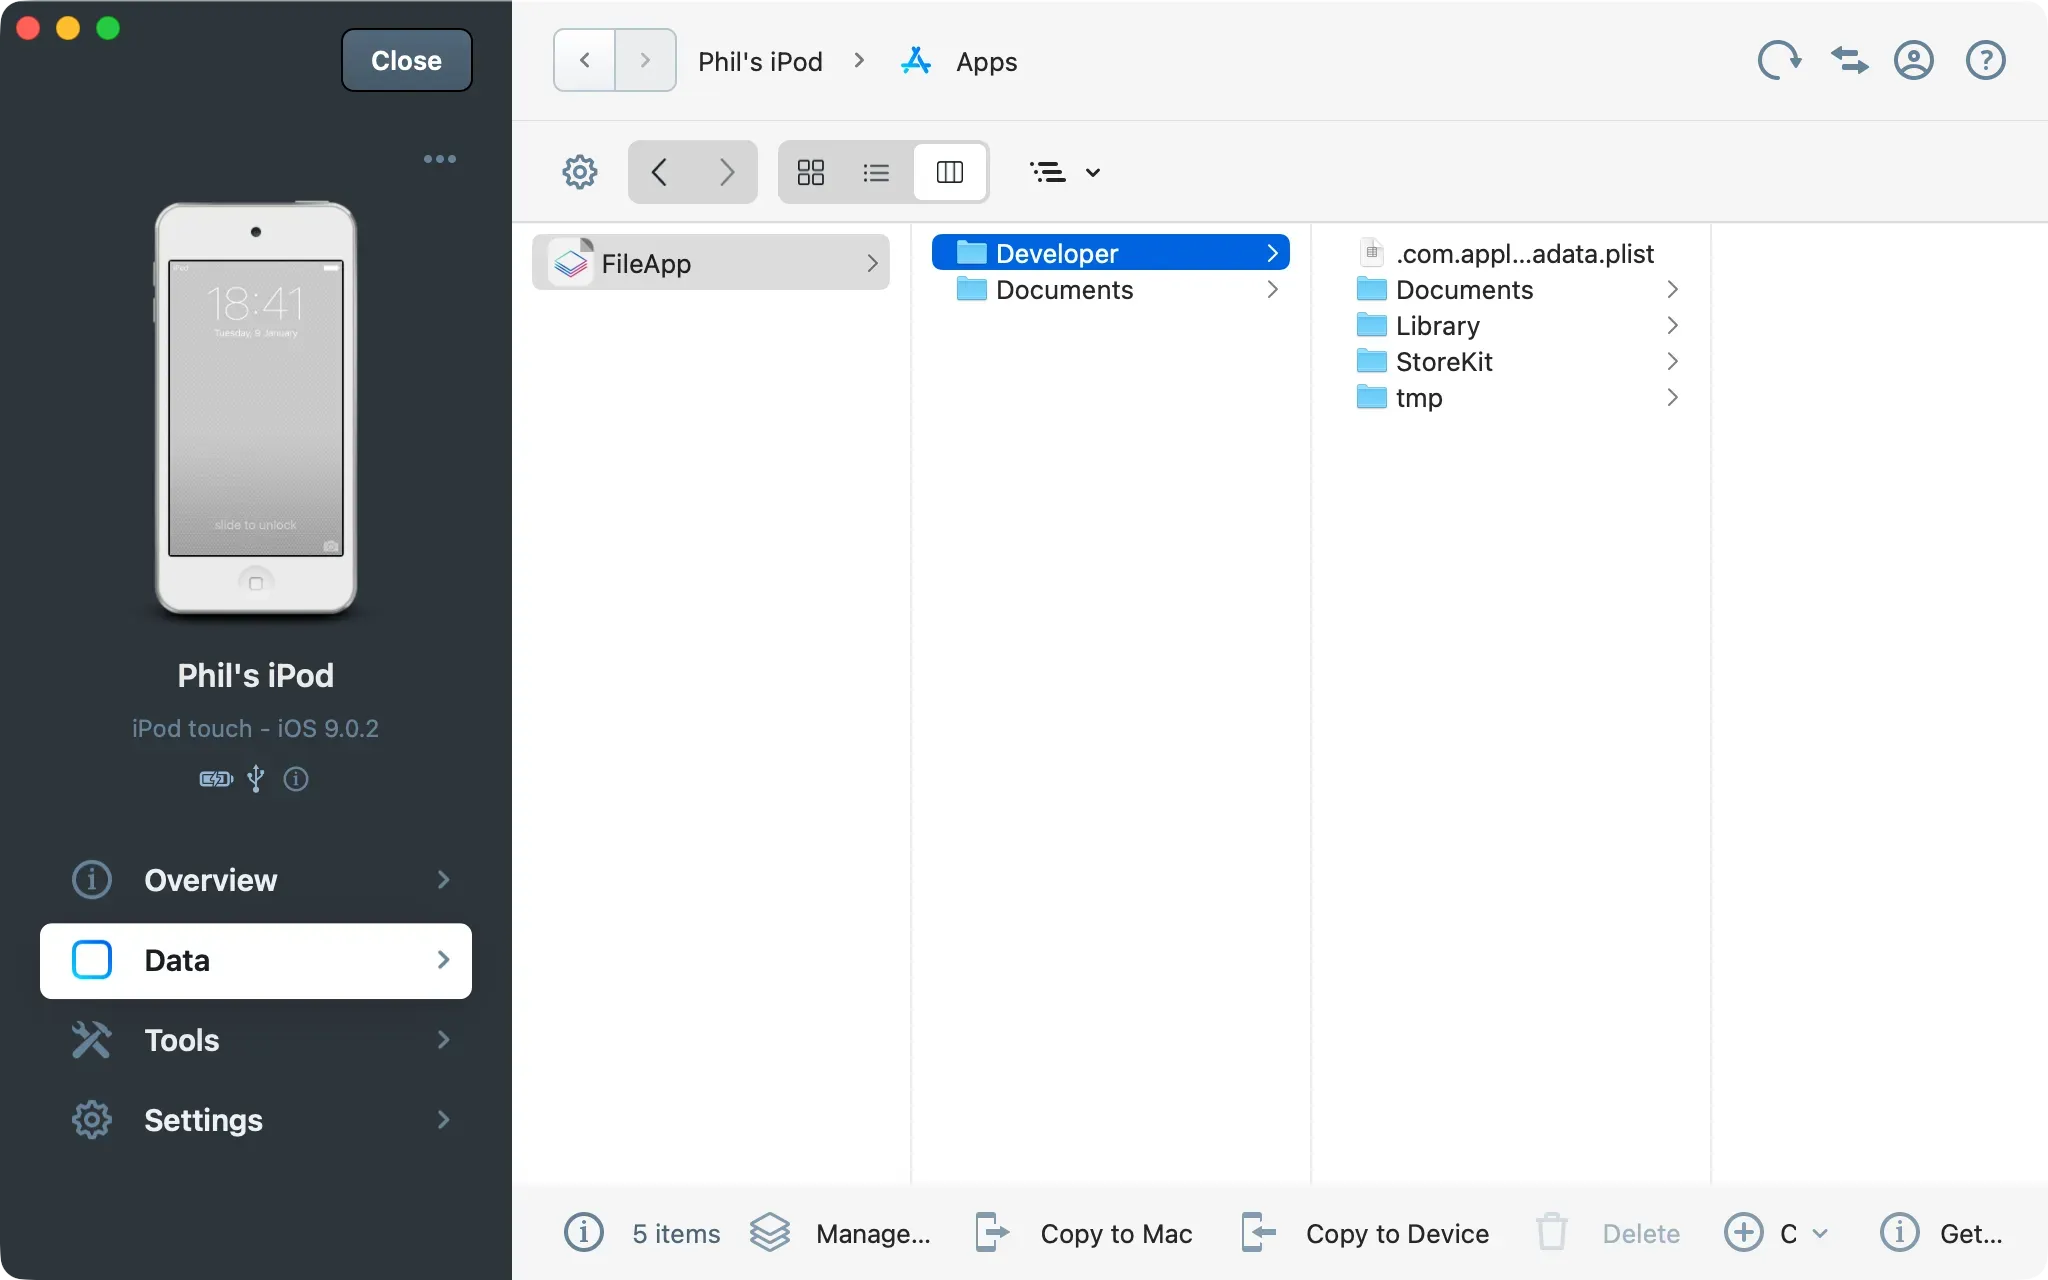Click the Manage layers icon in bottom bar

(770, 1232)
